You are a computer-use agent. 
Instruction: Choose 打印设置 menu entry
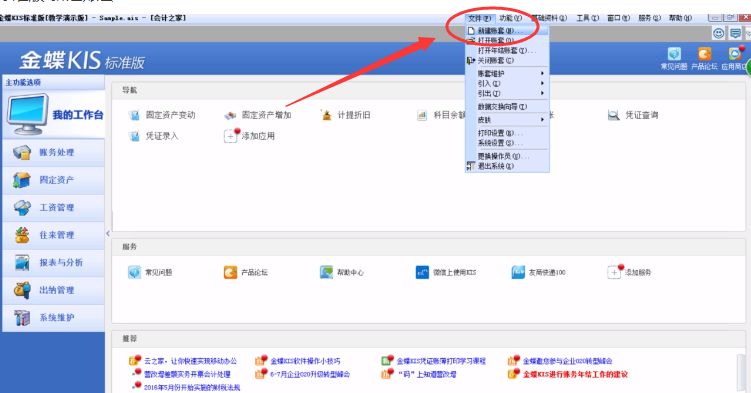[507, 133]
